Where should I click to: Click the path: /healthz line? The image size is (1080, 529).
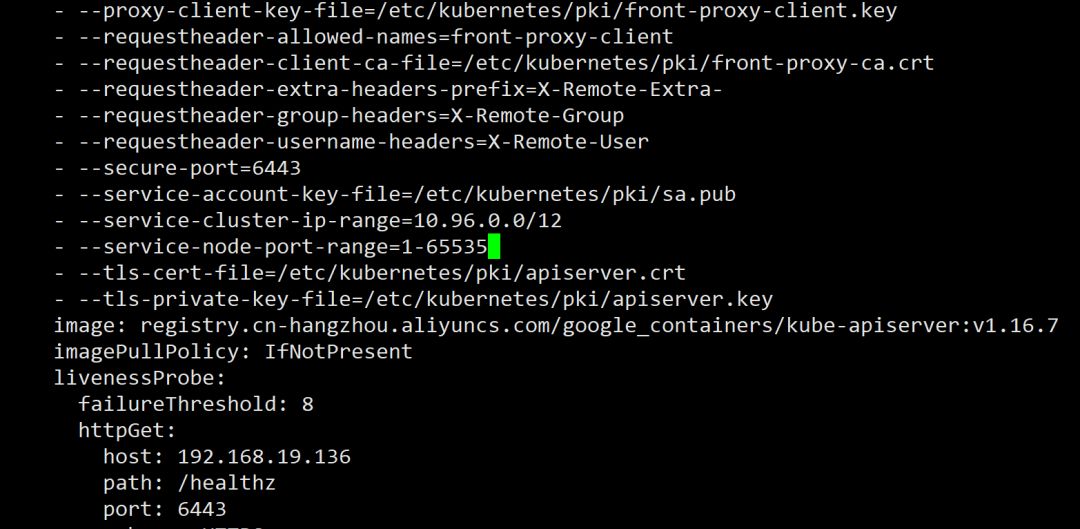pyautogui.click(x=189, y=484)
